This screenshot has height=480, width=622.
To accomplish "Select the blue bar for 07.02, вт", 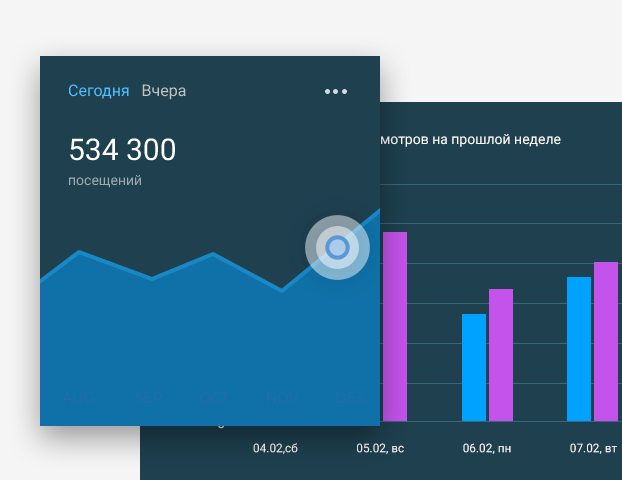I will pos(579,348).
